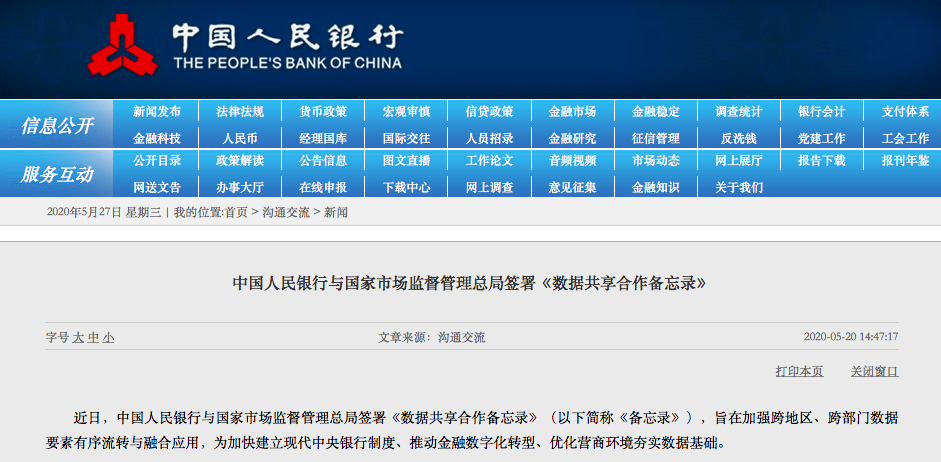This screenshot has width=941, height=462.
Task: Open the 新闻发布 menu item
Action: (x=157, y=112)
